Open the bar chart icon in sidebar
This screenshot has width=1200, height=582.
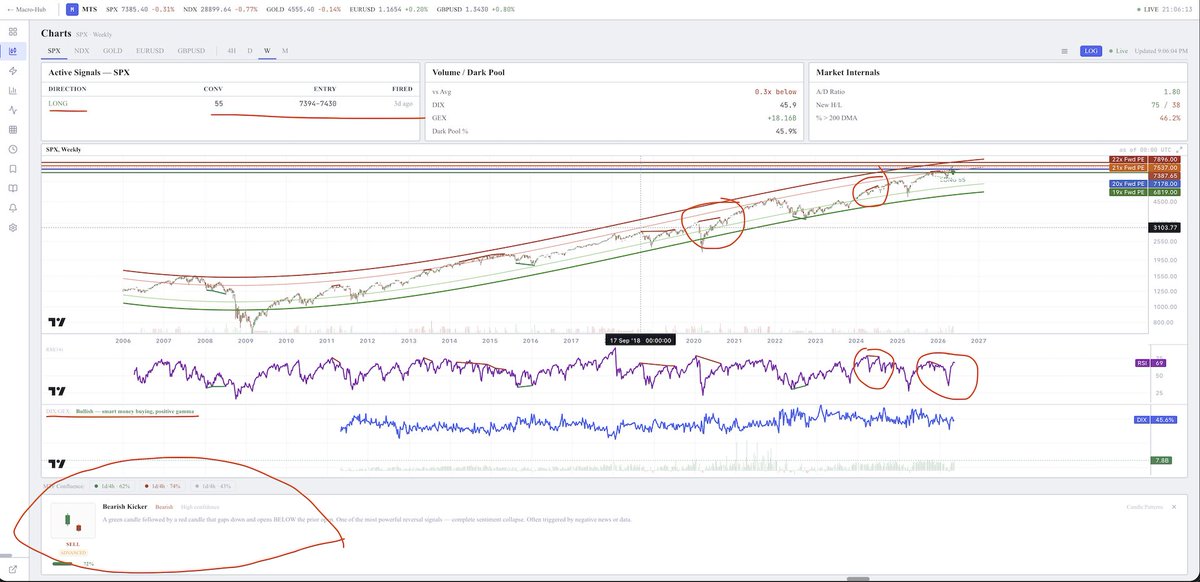click(12, 90)
